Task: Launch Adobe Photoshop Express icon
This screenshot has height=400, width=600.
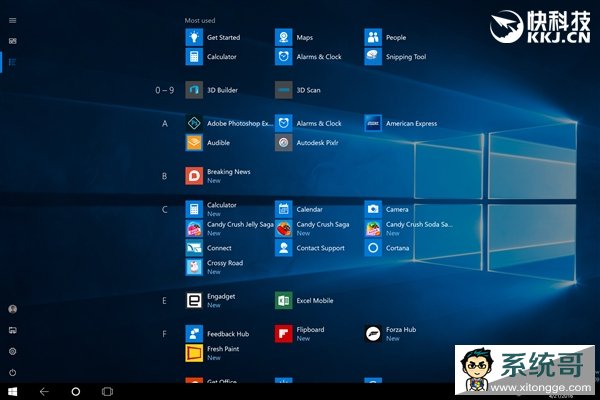Action: point(194,123)
